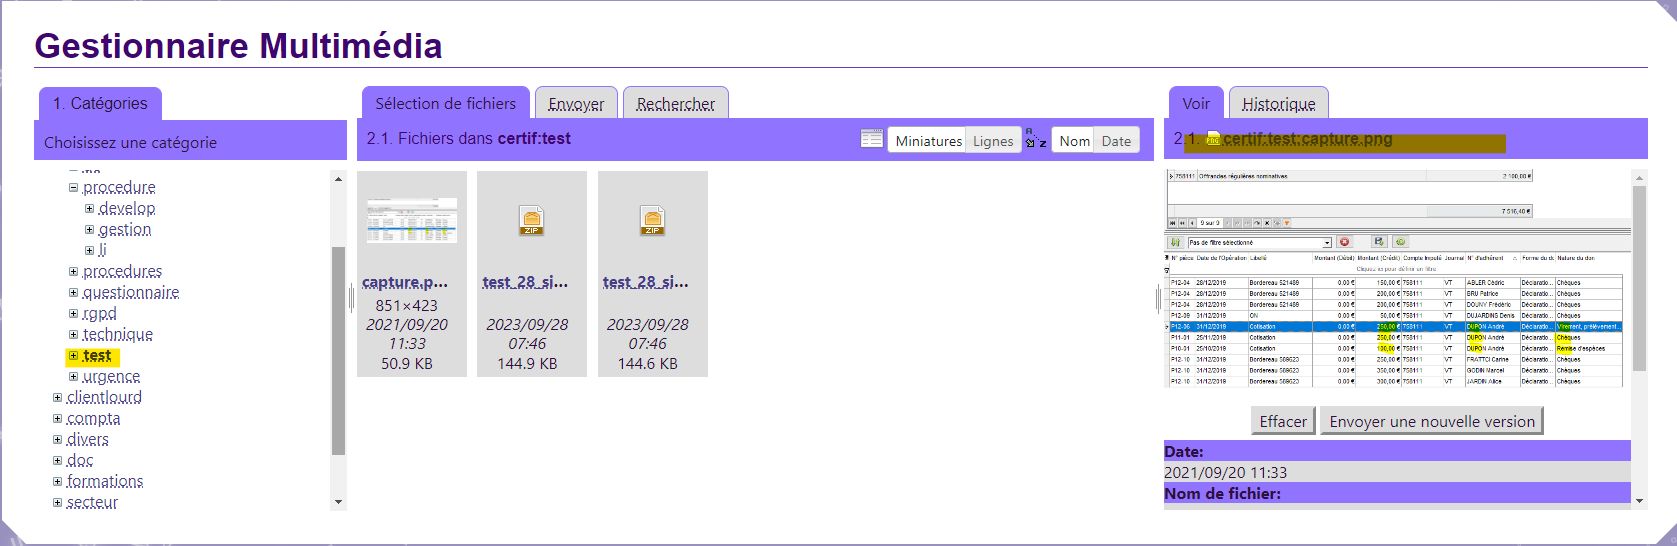Expand the develop category node
This screenshot has width=1677, height=546.
(89, 209)
